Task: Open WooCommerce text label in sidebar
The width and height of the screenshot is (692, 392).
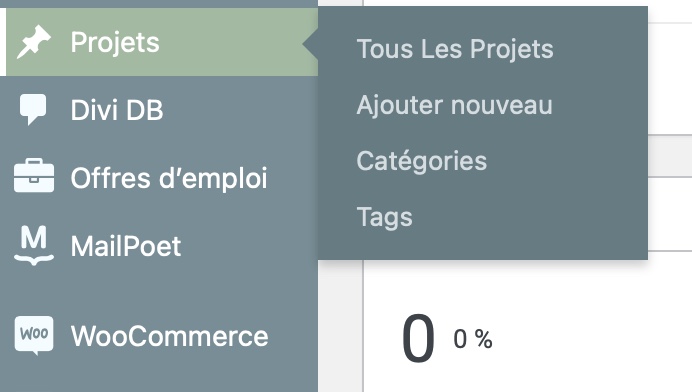Action: pyautogui.click(x=169, y=336)
